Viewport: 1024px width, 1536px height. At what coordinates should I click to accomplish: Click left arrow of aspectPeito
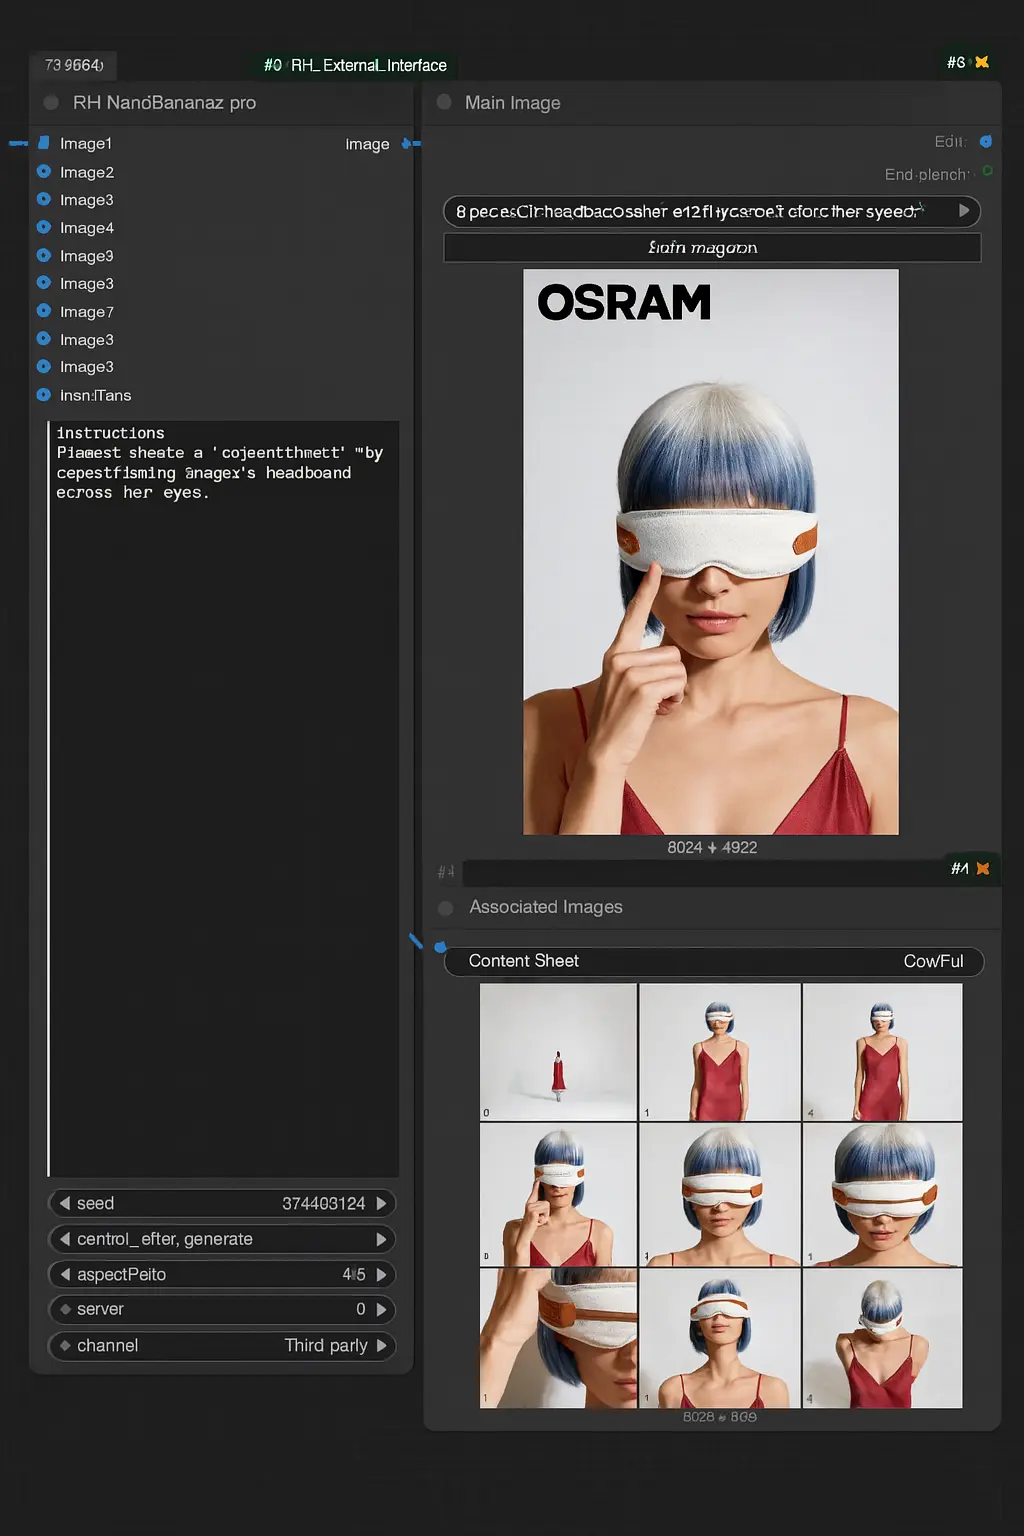click(x=65, y=1274)
